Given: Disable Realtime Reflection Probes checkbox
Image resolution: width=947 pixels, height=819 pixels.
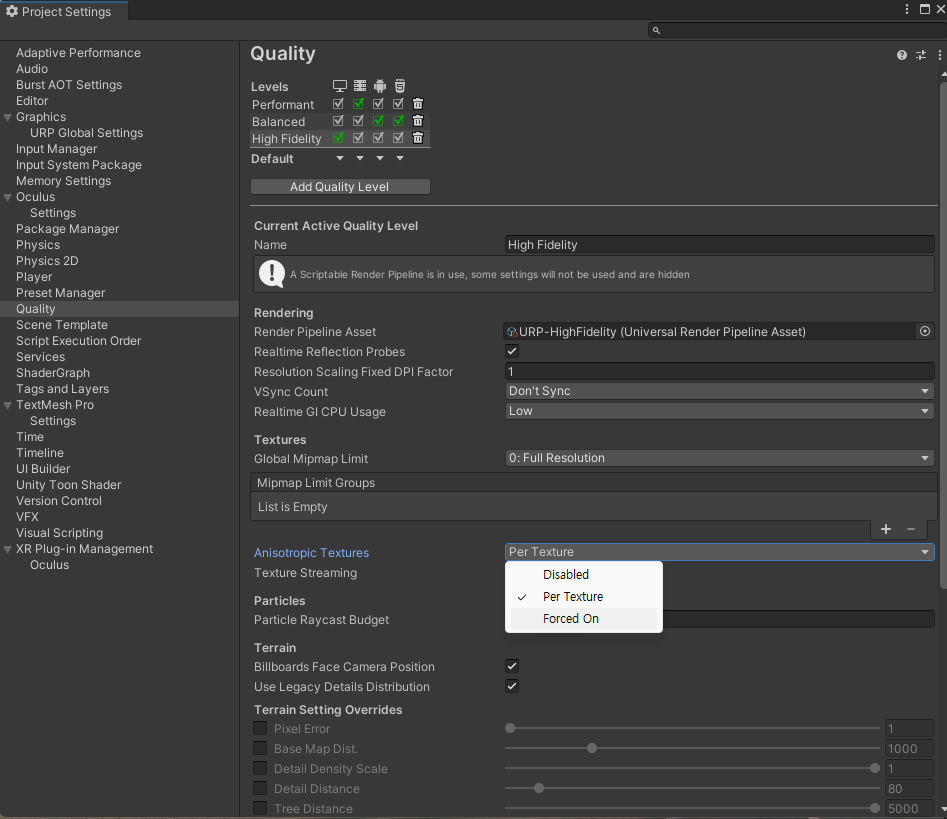Looking at the screenshot, I should point(512,351).
